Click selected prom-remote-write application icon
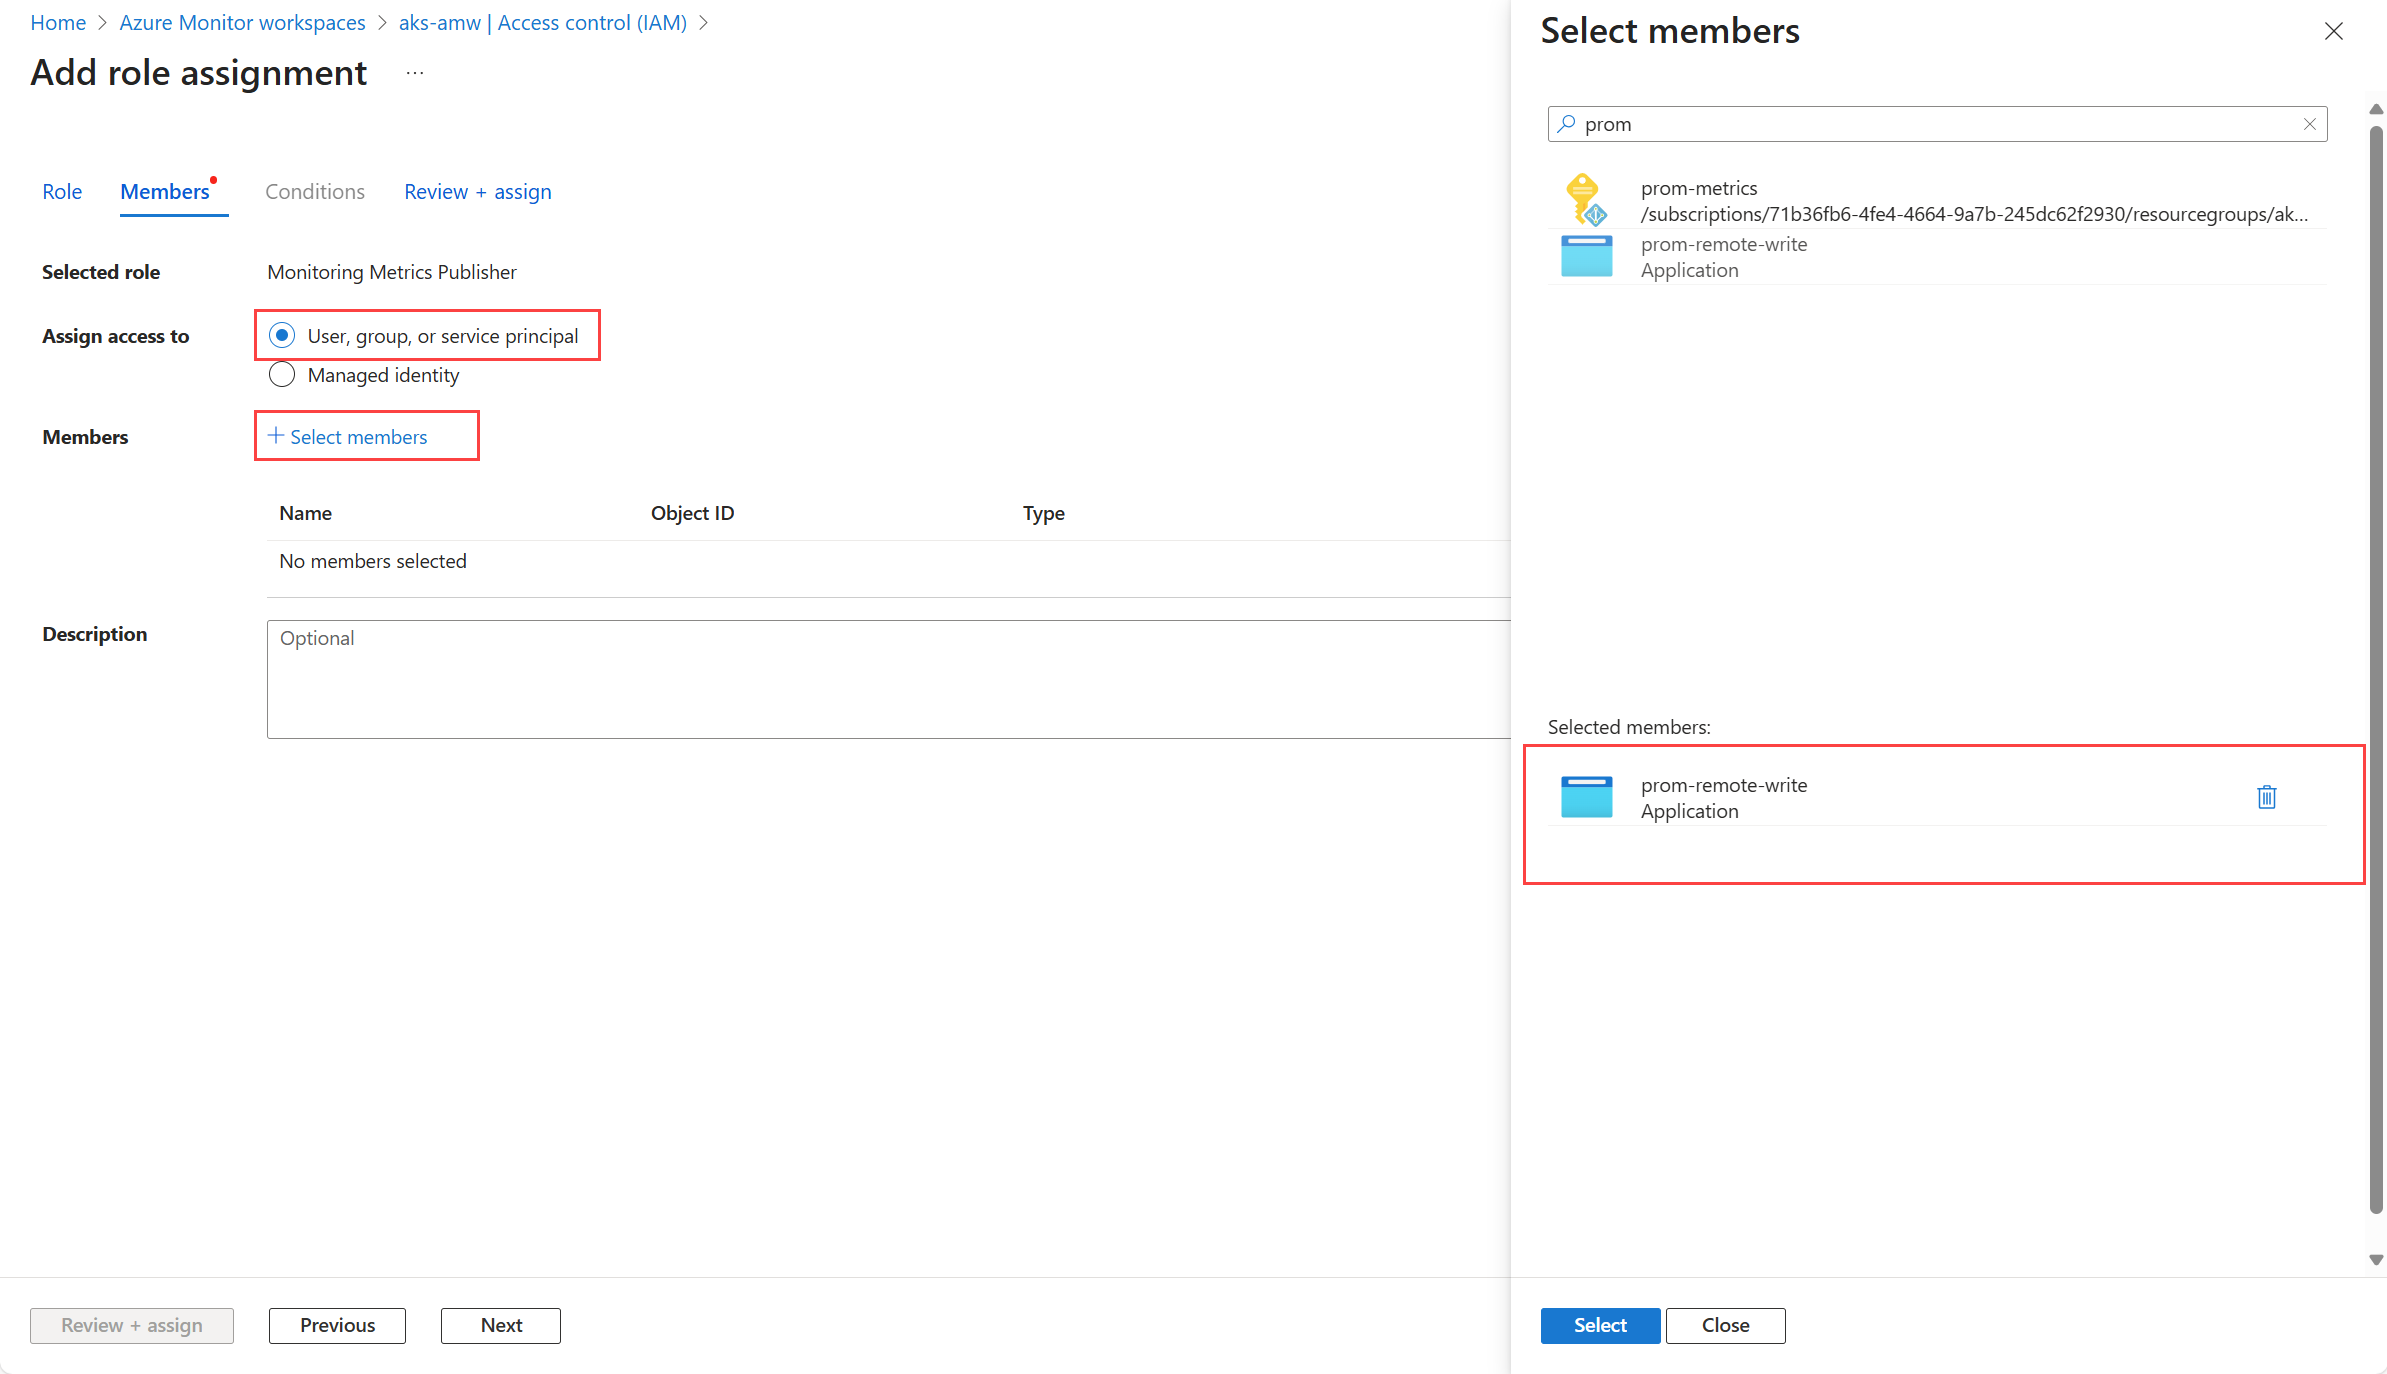Viewport: 2387px width, 1374px height. pyautogui.click(x=1586, y=797)
